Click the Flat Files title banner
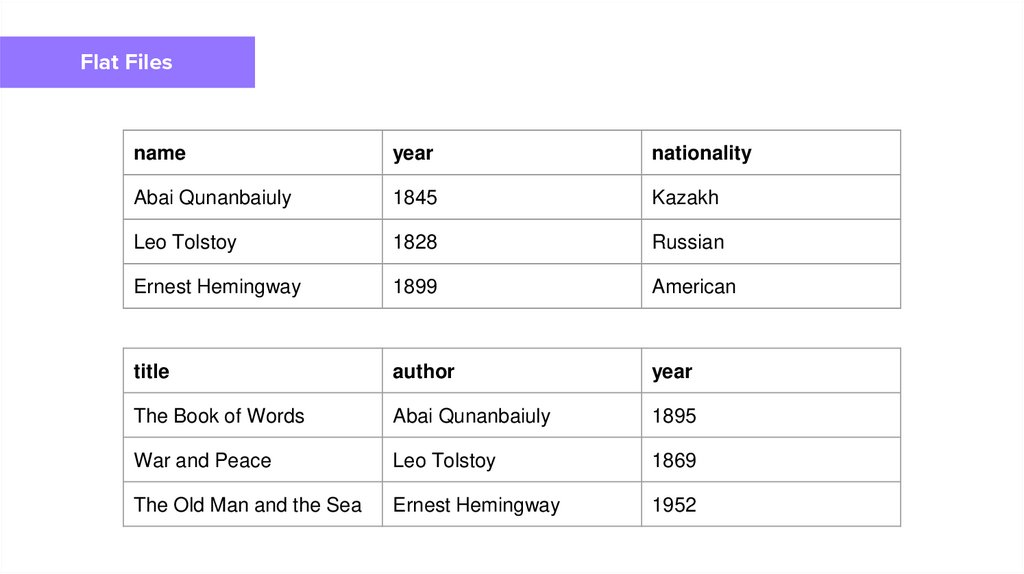This screenshot has height=574, width=1024. pos(127,62)
